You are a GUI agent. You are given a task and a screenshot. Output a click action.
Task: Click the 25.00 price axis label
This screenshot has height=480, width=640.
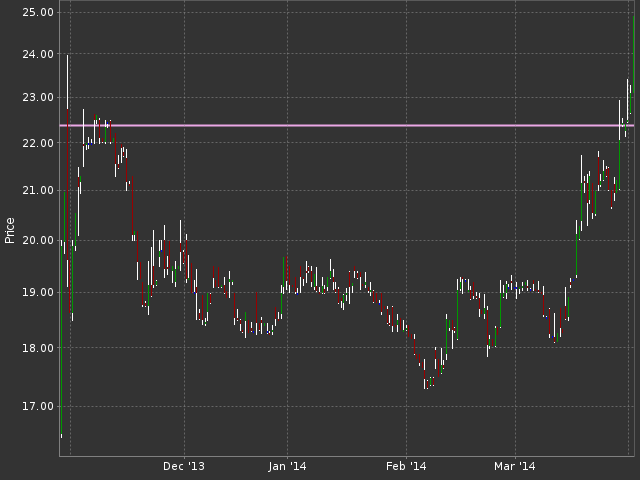tap(38, 13)
